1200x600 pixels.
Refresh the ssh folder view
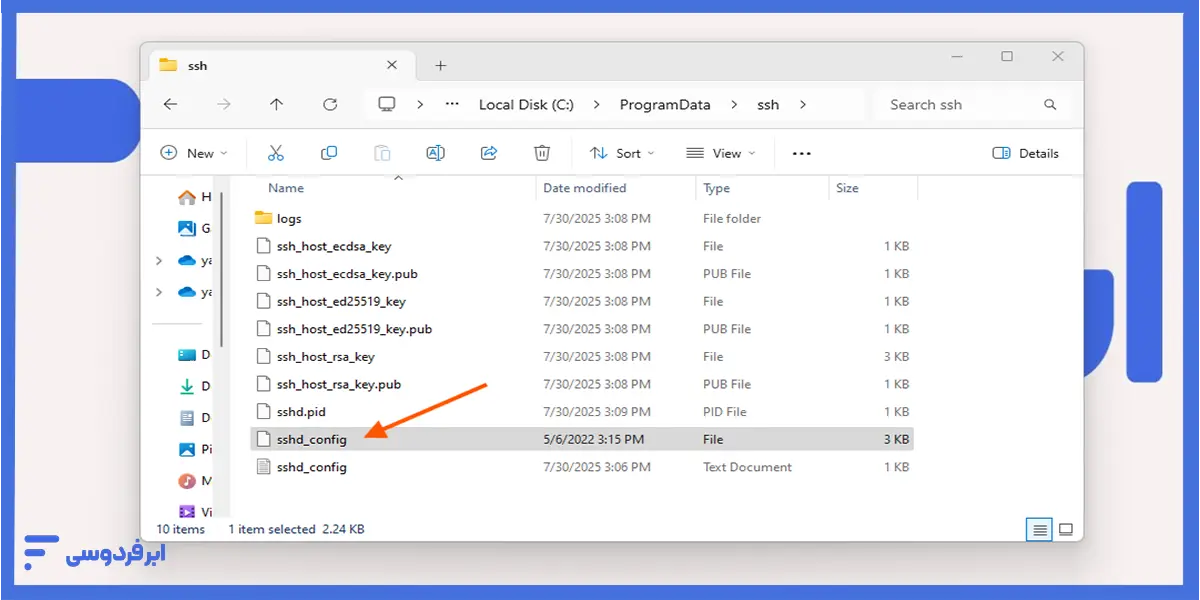coord(330,104)
